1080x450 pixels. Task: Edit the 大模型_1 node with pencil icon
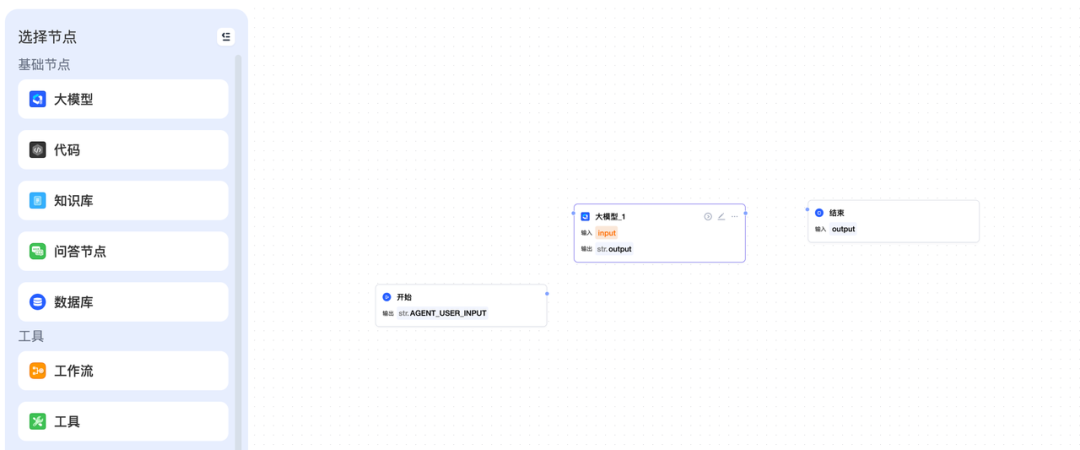tap(721, 216)
